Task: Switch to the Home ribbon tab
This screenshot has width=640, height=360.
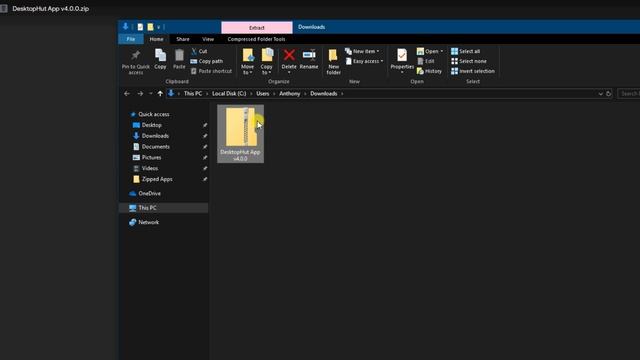Action: [x=156, y=39]
